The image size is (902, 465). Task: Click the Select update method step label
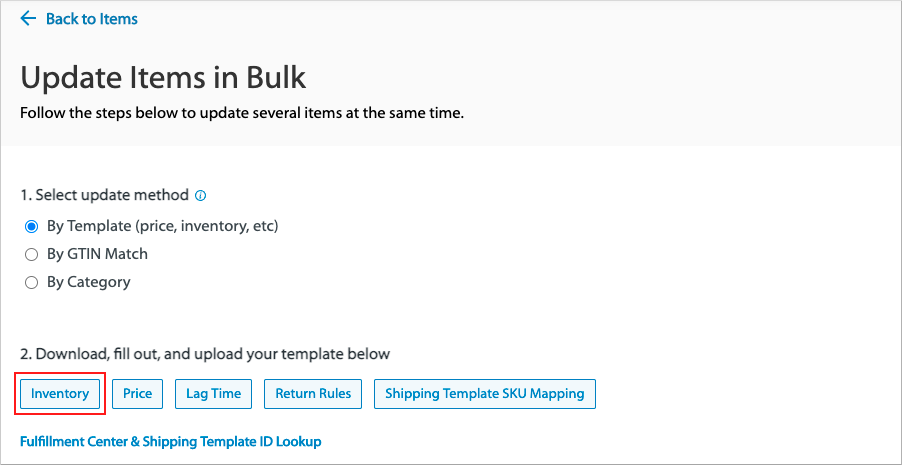click(x=105, y=195)
